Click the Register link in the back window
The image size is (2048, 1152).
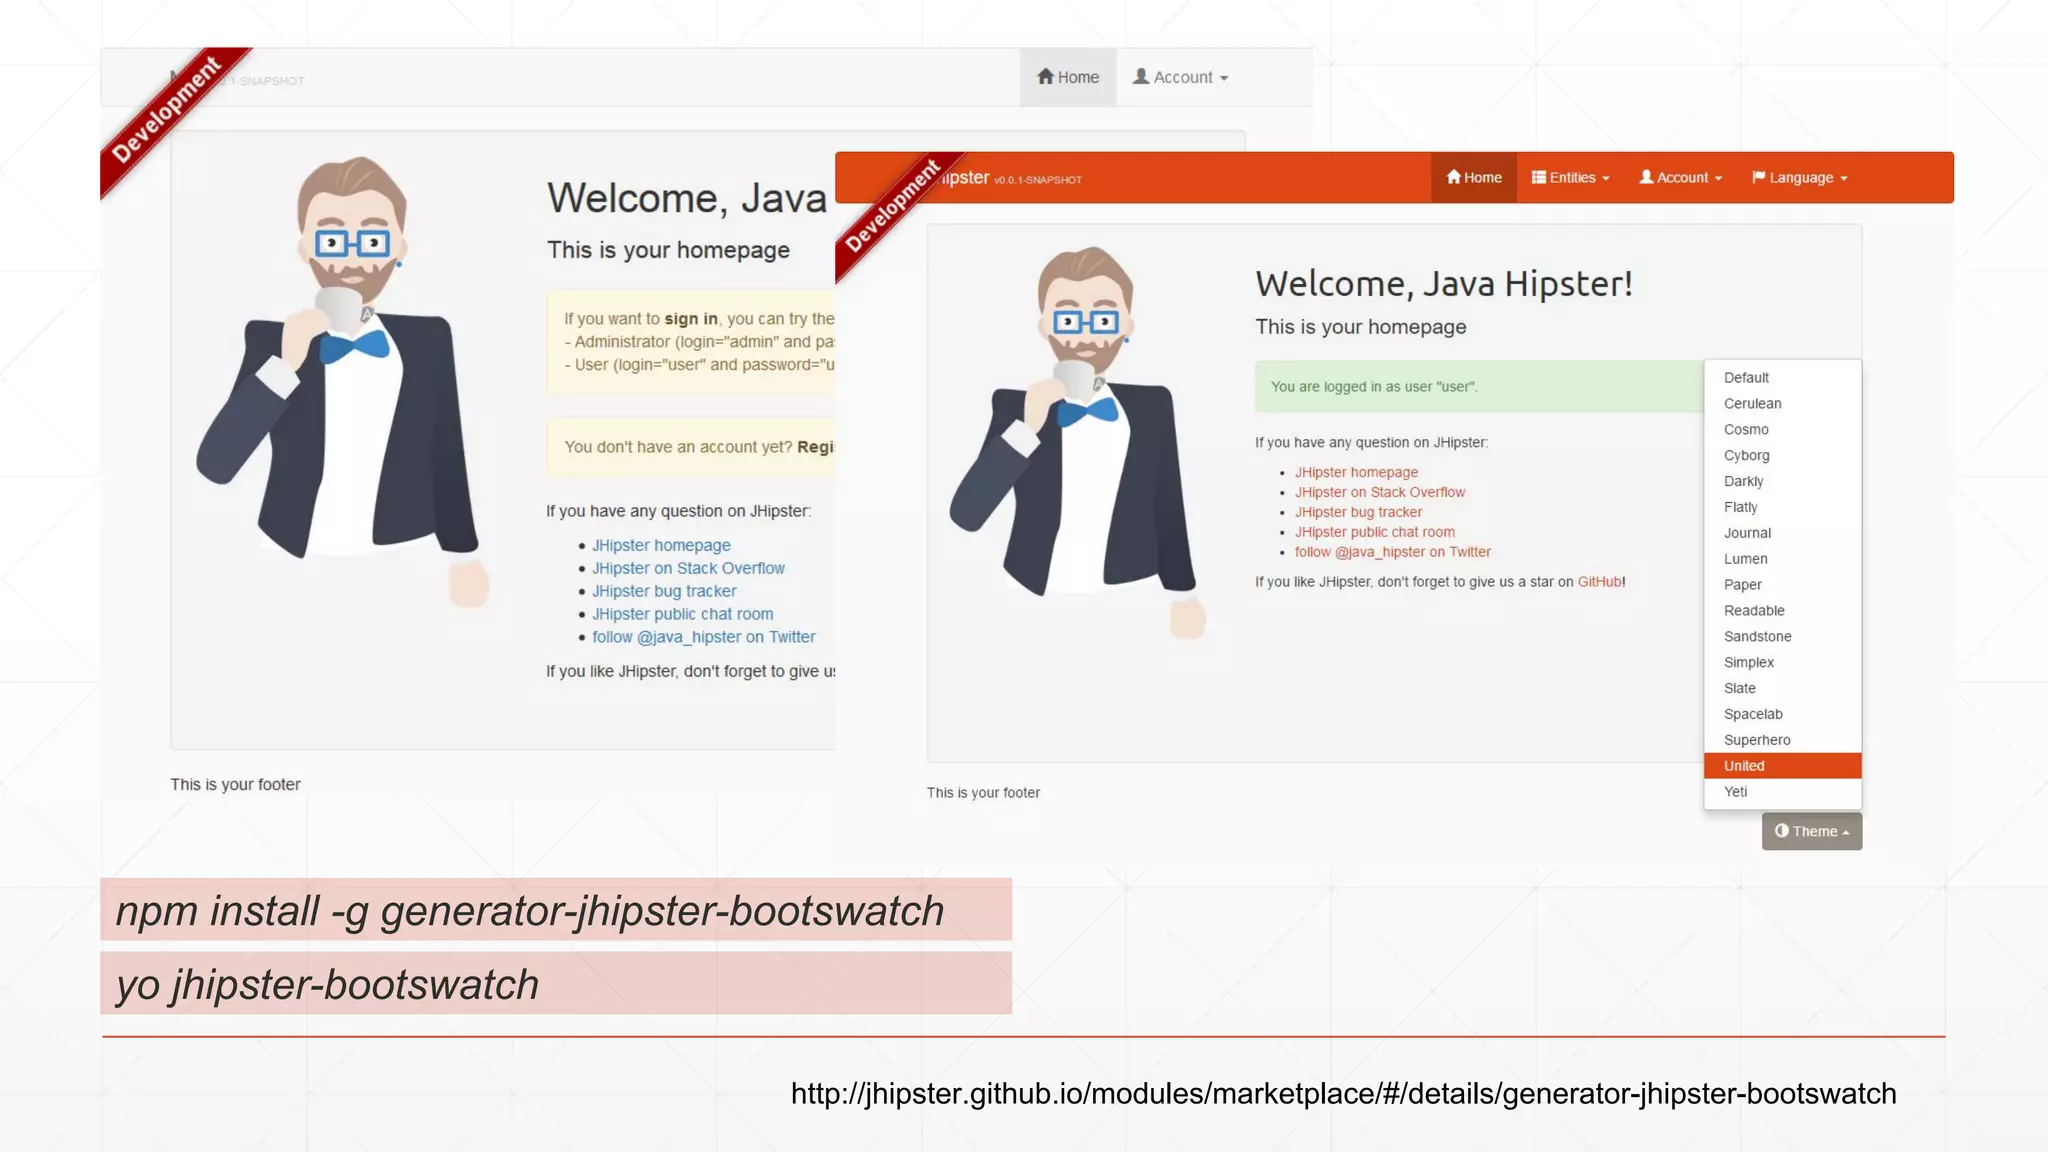pos(816,447)
